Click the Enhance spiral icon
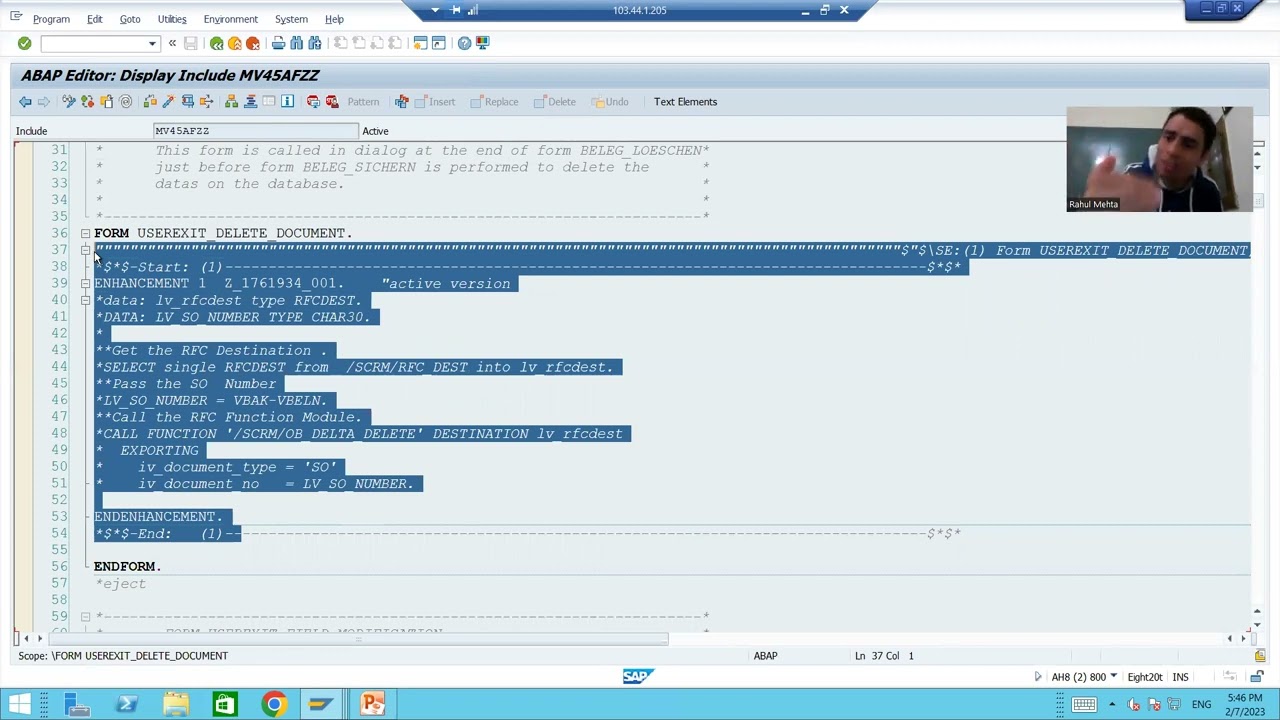This screenshot has width=1280, height=720. [x=125, y=102]
